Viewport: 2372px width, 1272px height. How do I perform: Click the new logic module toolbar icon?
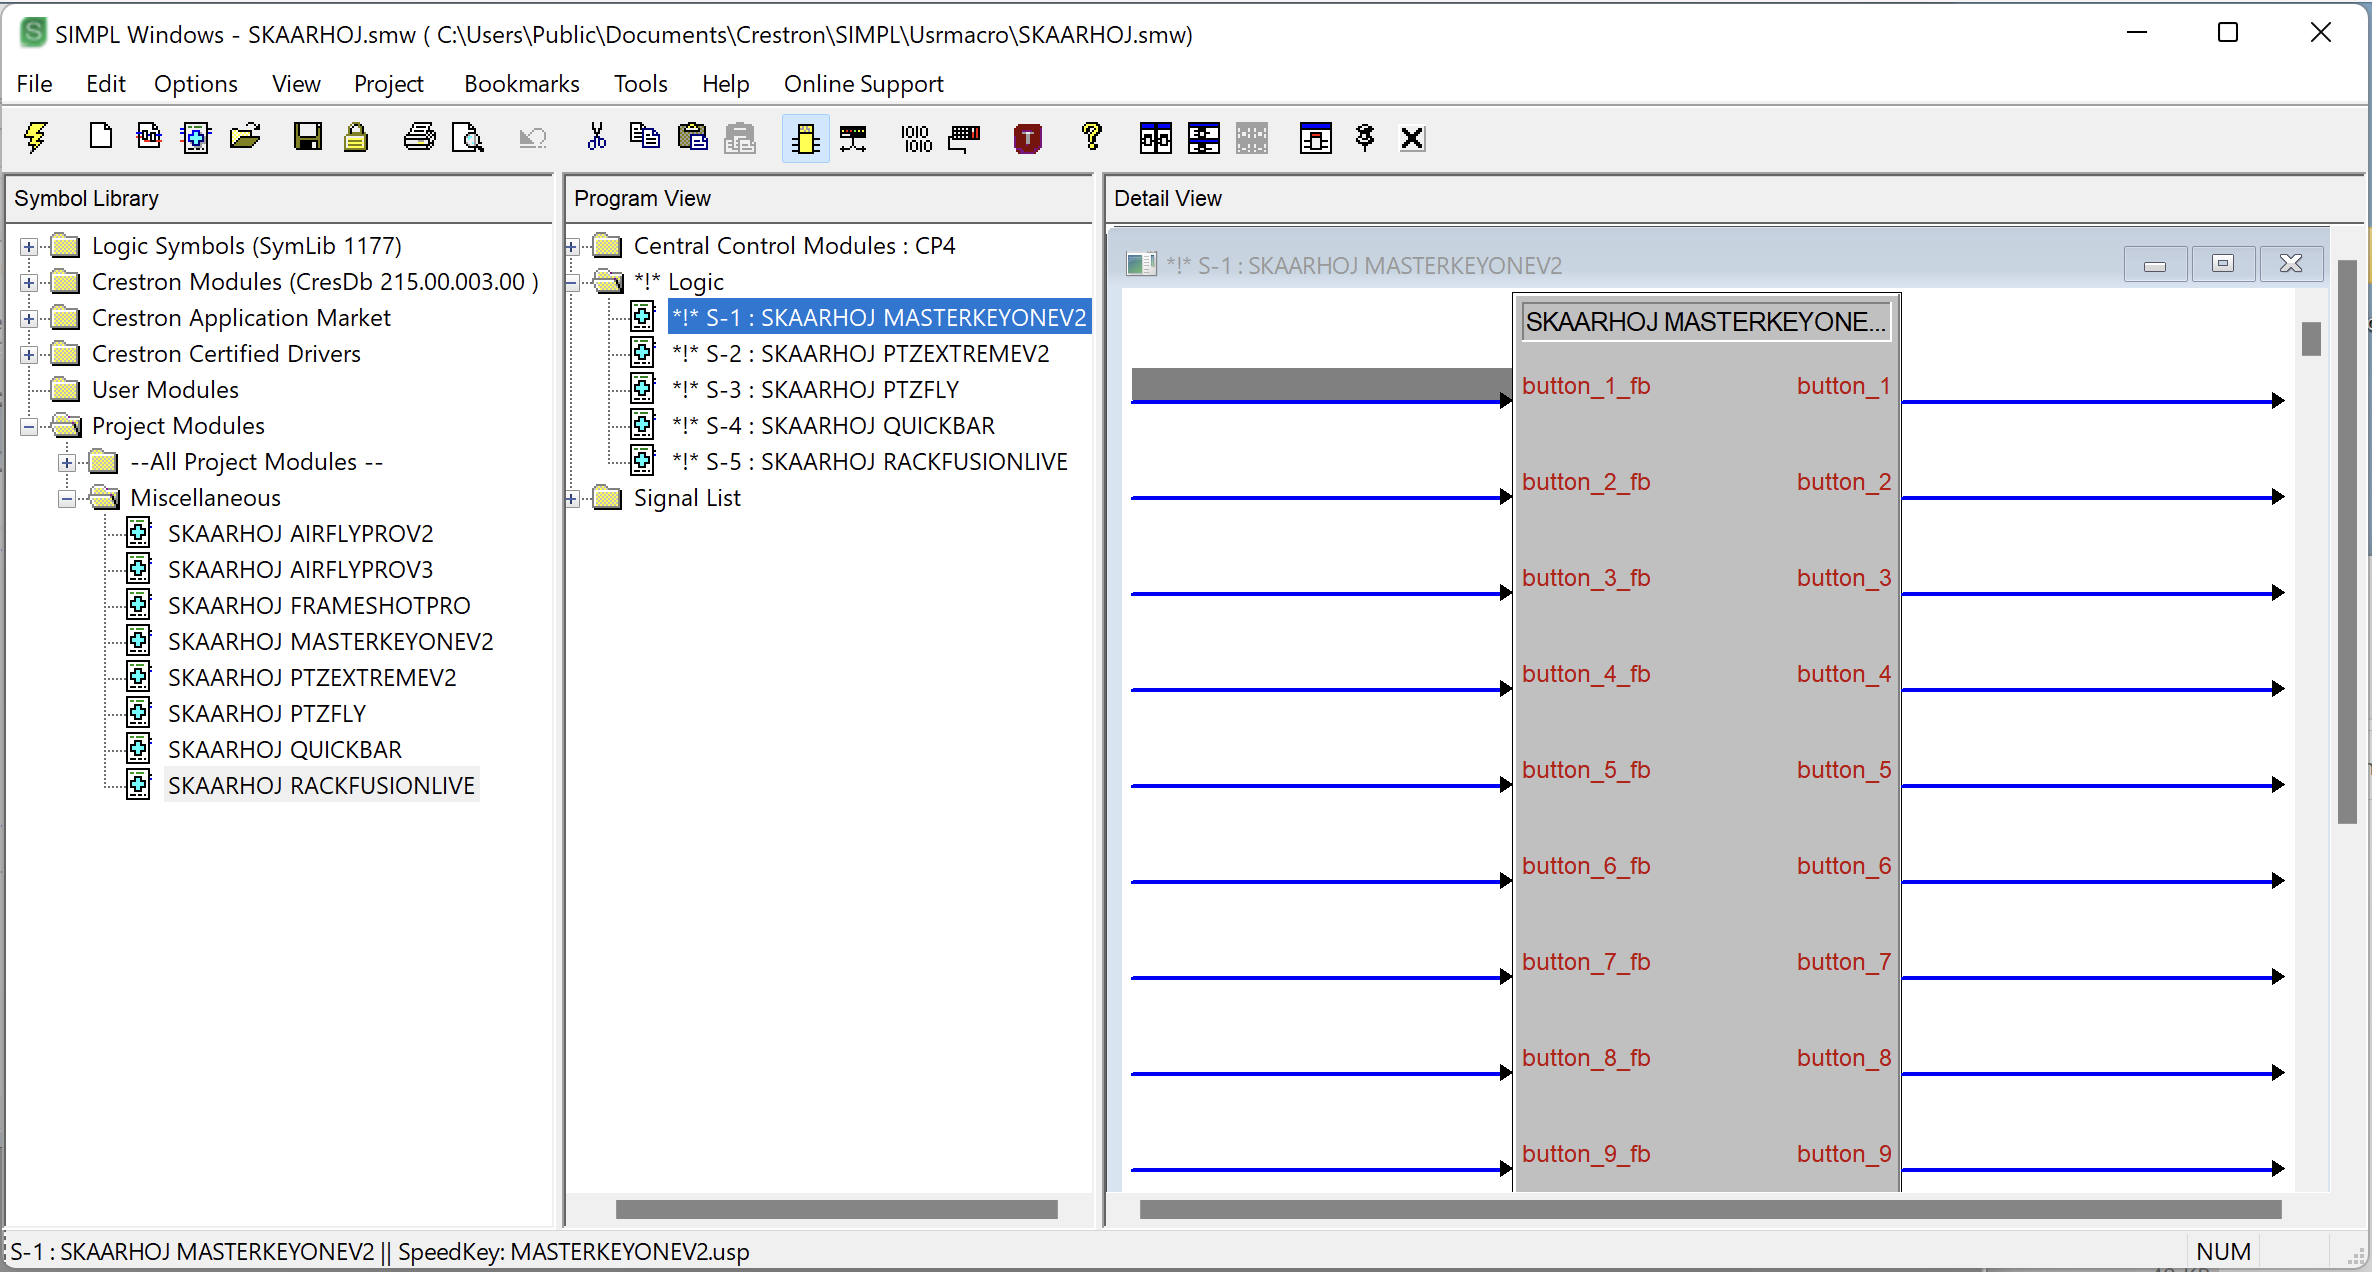click(x=196, y=137)
